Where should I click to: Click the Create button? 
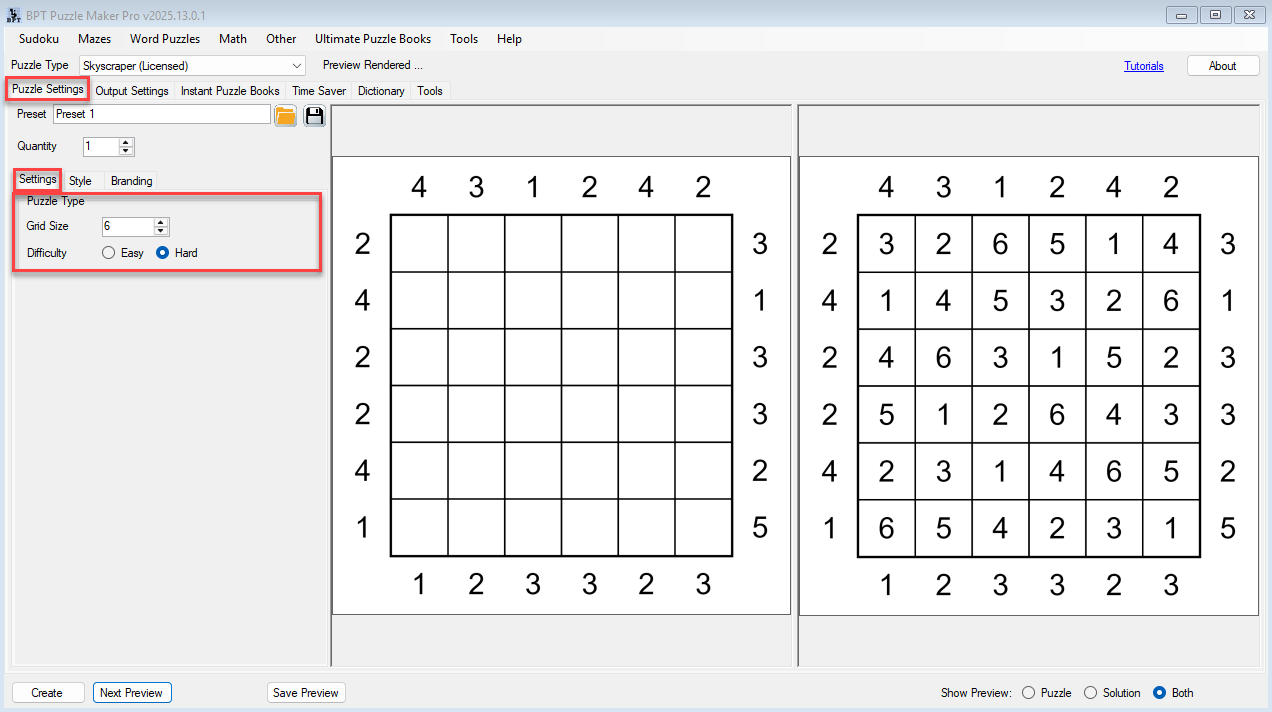pyautogui.click(x=47, y=693)
